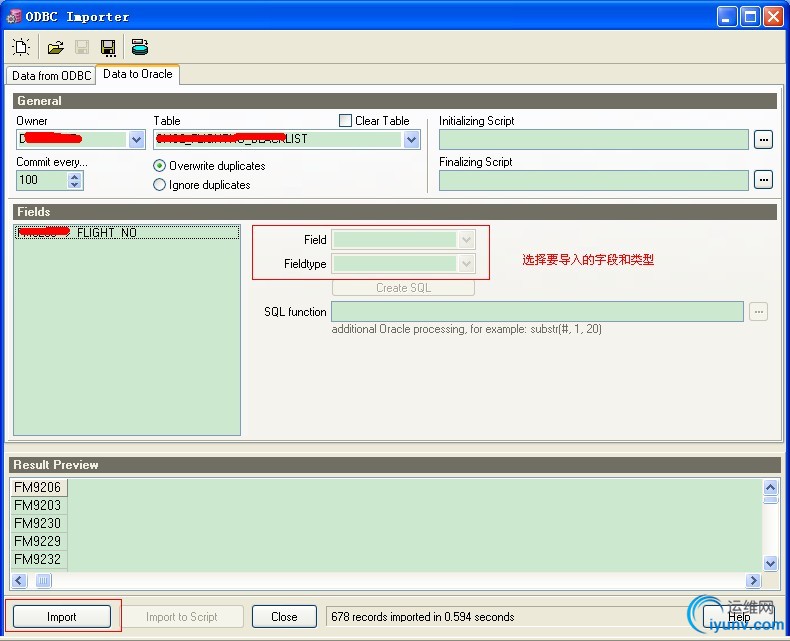The height and width of the screenshot is (641, 790).
Task: Click Result Preview scroll left arrow
Action: 19,581
